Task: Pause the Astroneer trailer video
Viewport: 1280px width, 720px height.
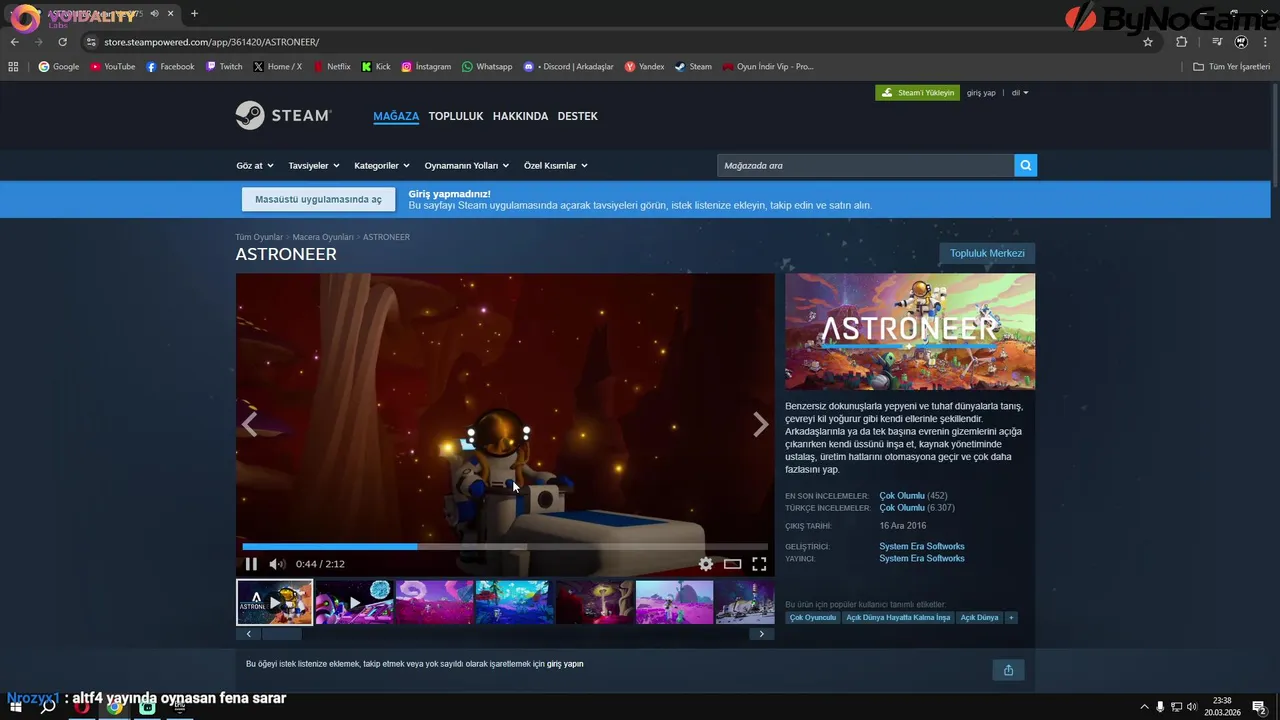Action: click(x=251, y=564)
